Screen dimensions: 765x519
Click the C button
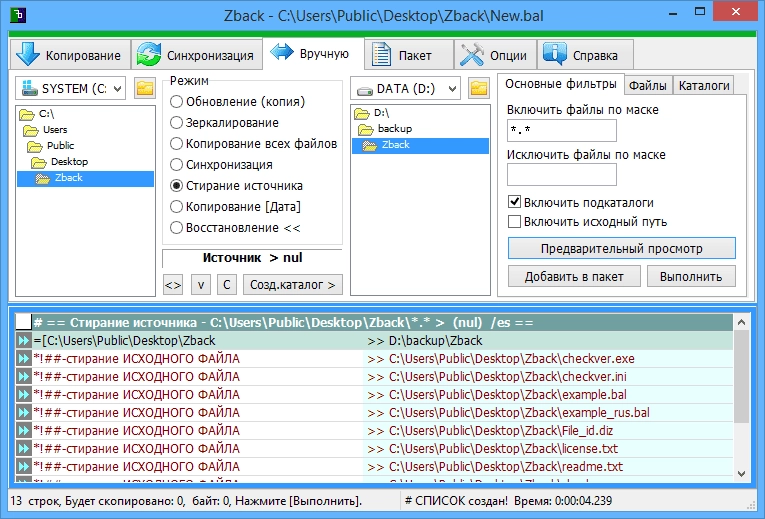point(227,284)
